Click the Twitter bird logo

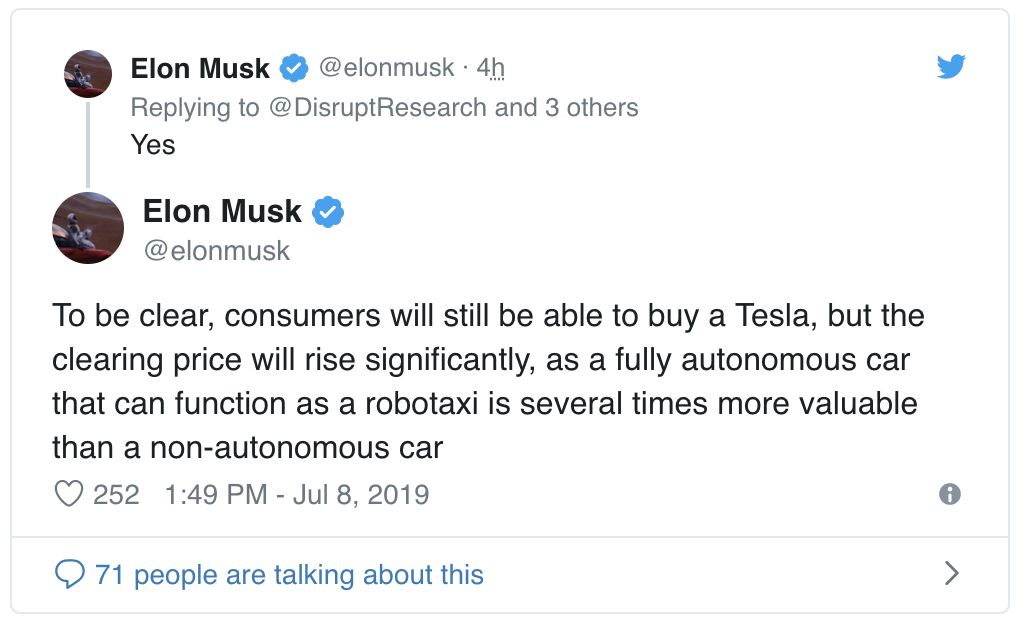(x=951, y=66)
